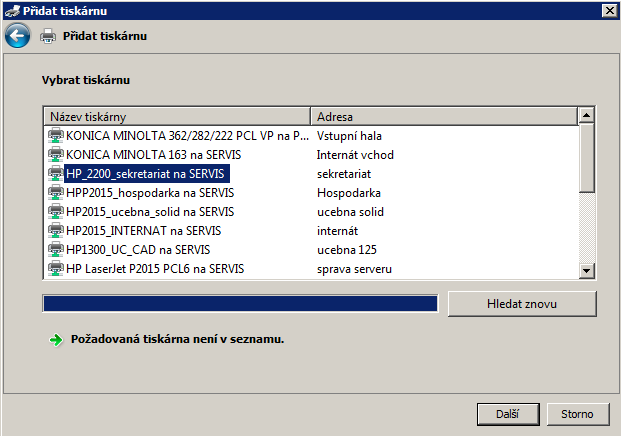Click printer icon of KONICA MINOLTA 362/282/222 row
Viewport: 621px width, 436px height.
(x=55, y=135)
